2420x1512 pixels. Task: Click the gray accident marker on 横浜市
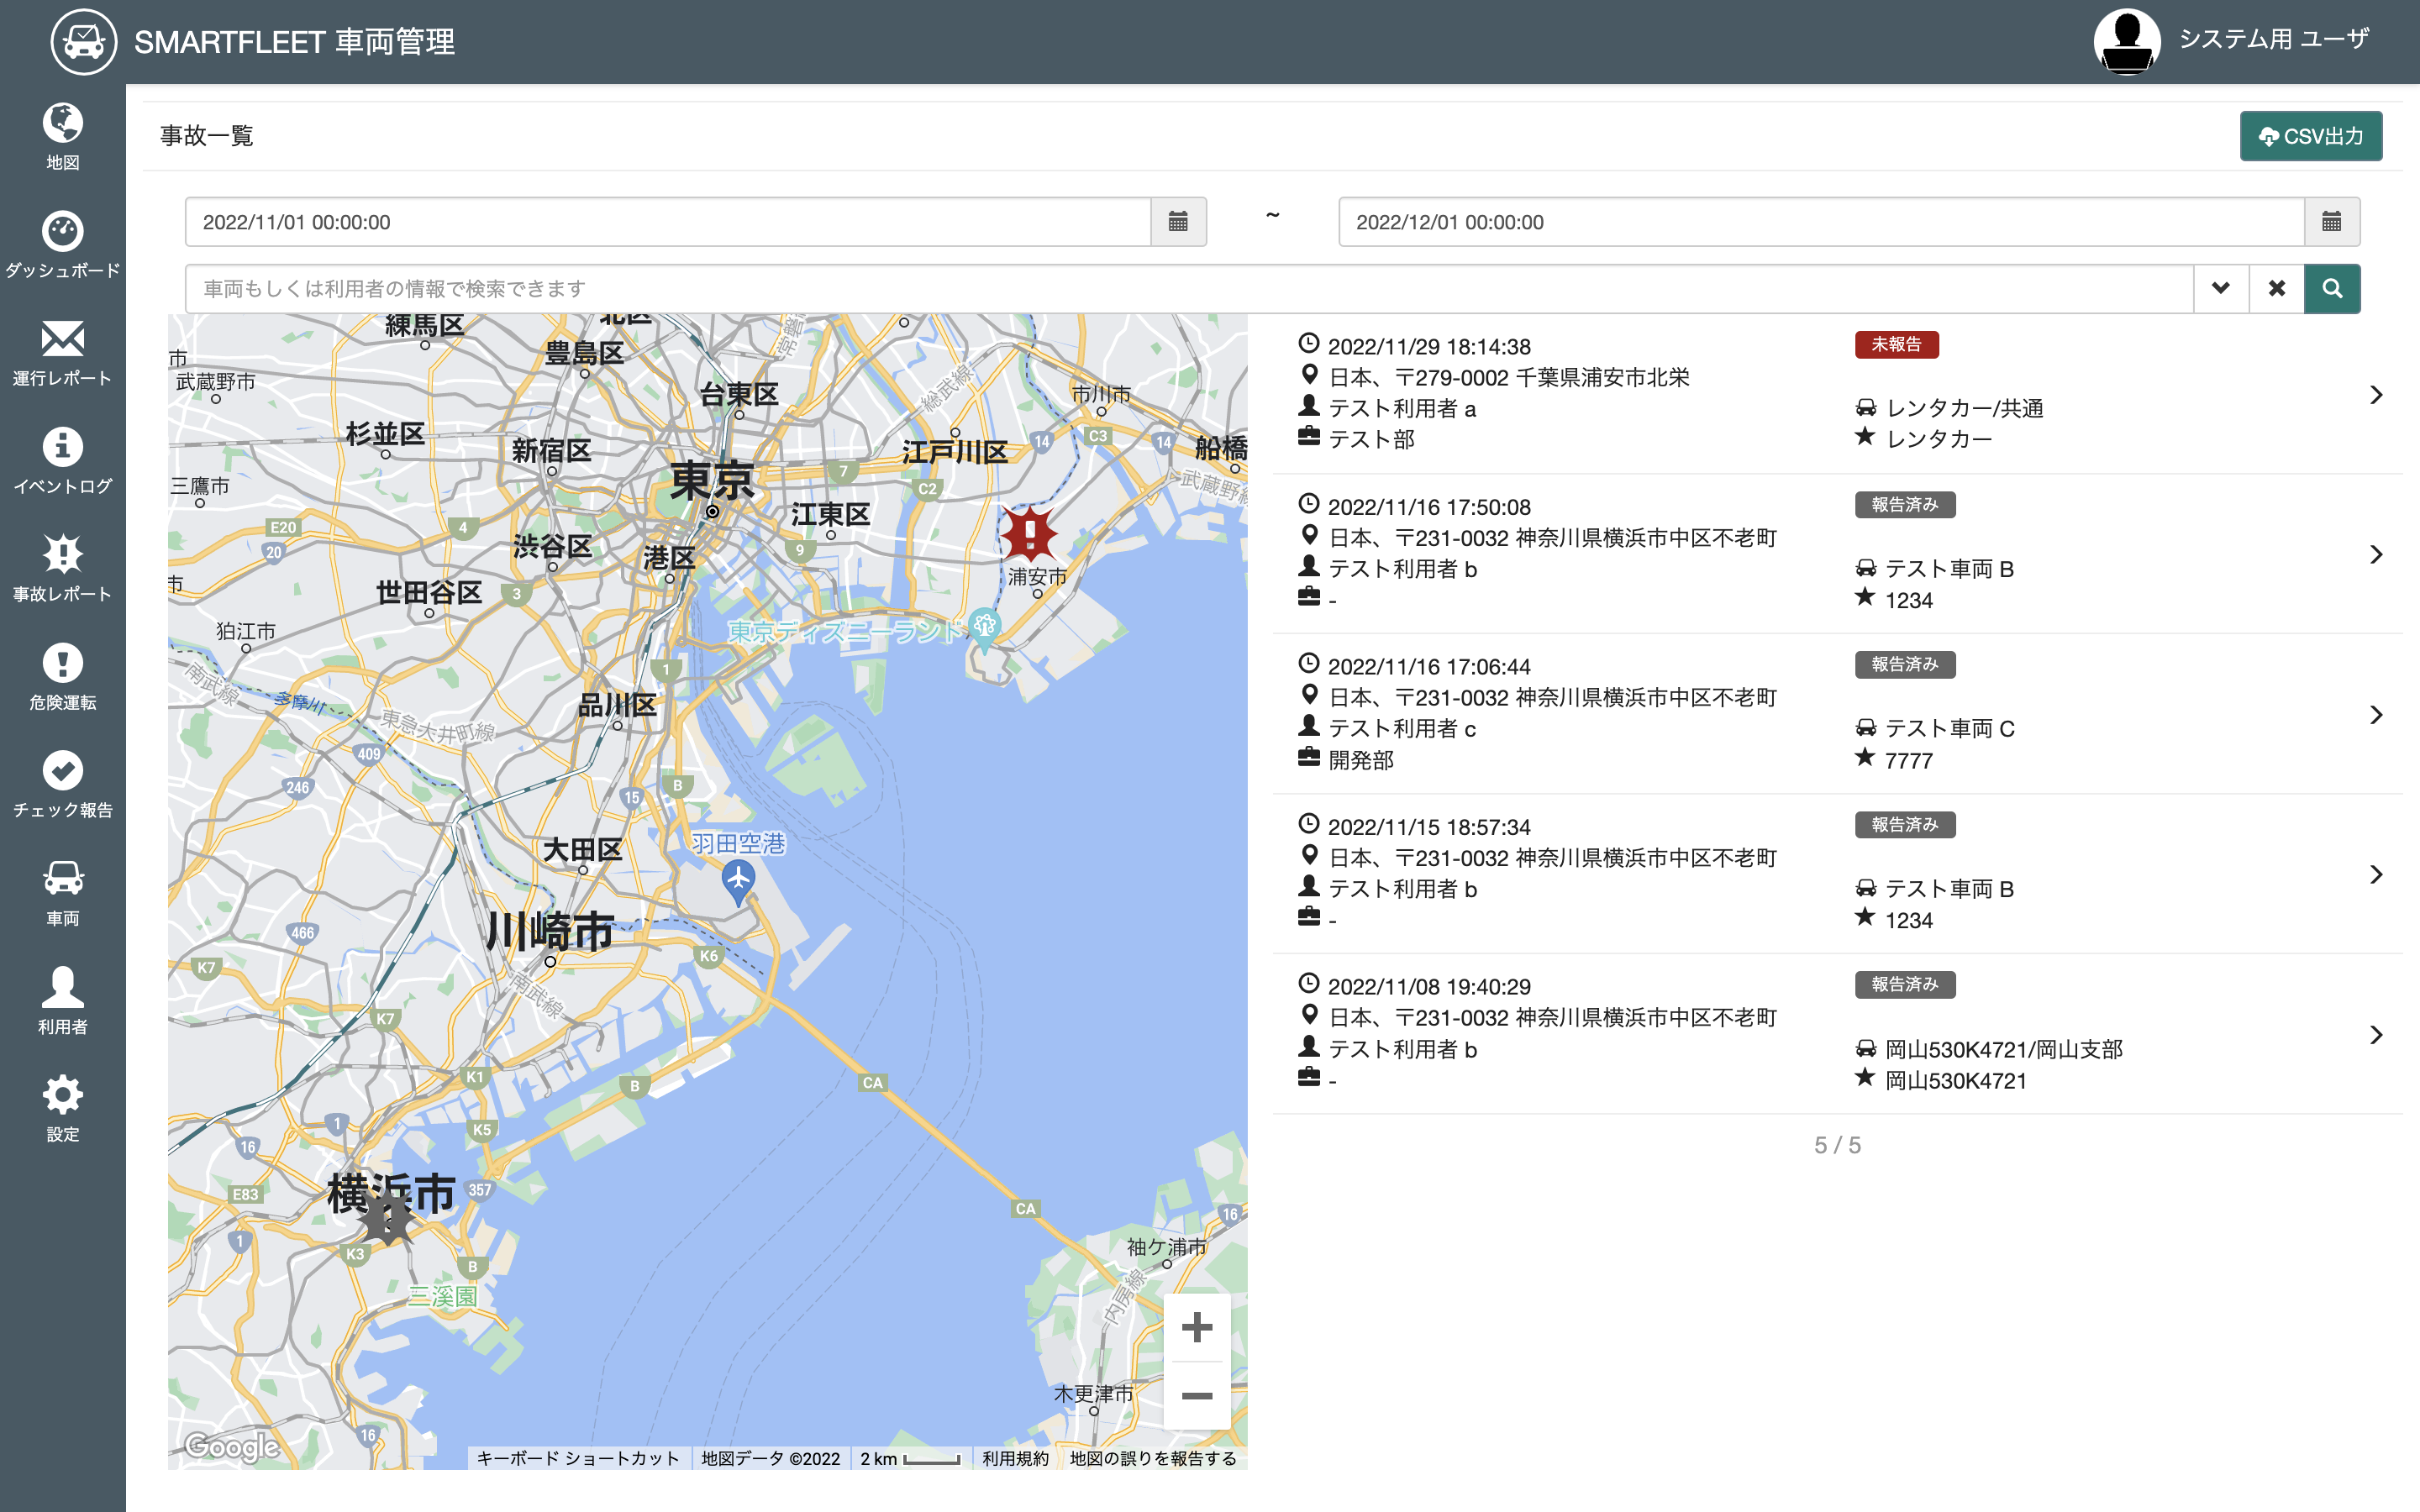386,1217
